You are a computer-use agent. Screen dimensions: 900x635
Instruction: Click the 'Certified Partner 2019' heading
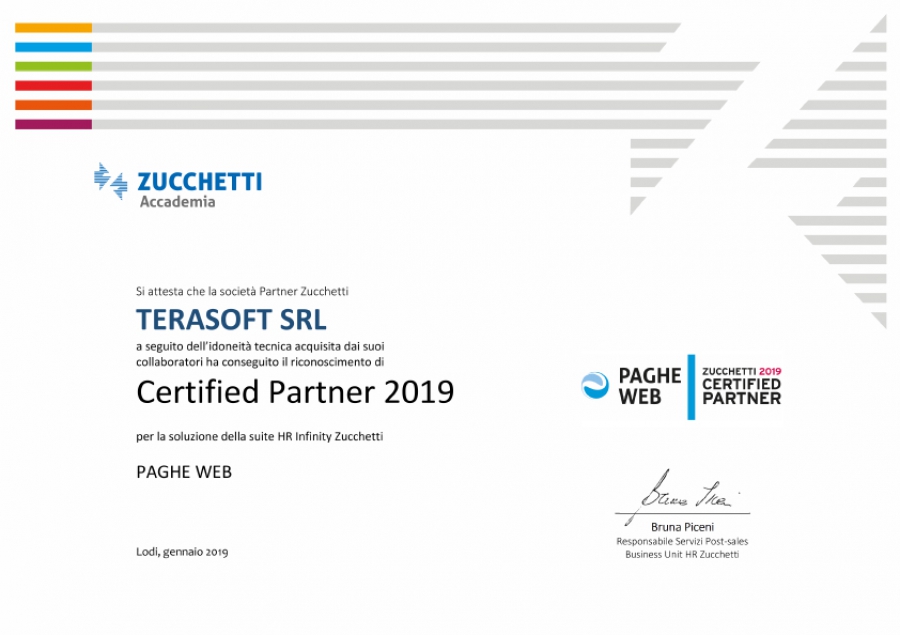click(x=295, y=392)
